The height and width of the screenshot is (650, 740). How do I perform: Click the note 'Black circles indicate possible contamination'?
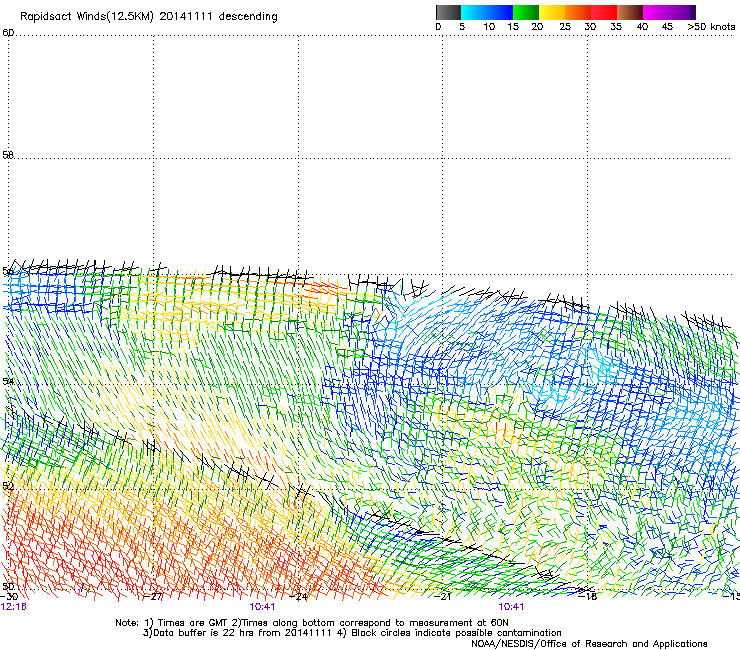point(456,633)
